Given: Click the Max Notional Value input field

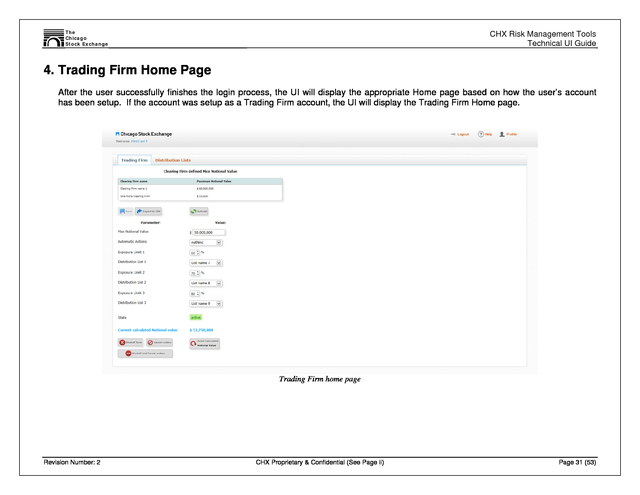Looking at the screenshot, I should pos(209,232).
